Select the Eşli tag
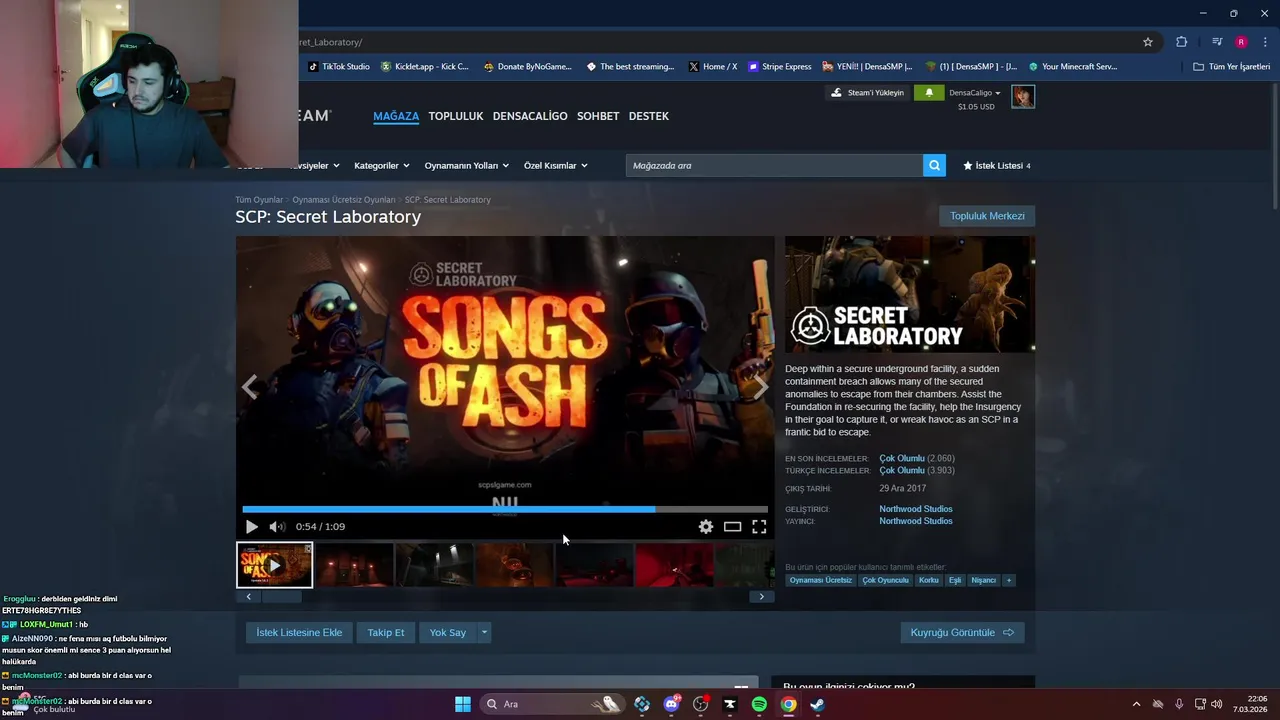This screenshot has height=720, width=1280. pyautogui.click(x=955, y=580)
